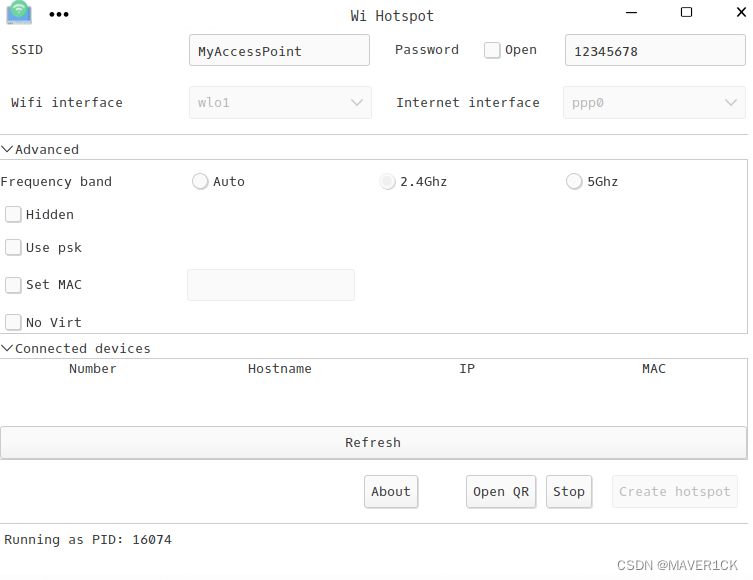Minimize the Wi Hotspot window
This screenshot has height=580, width=753.
coord(632,12)
